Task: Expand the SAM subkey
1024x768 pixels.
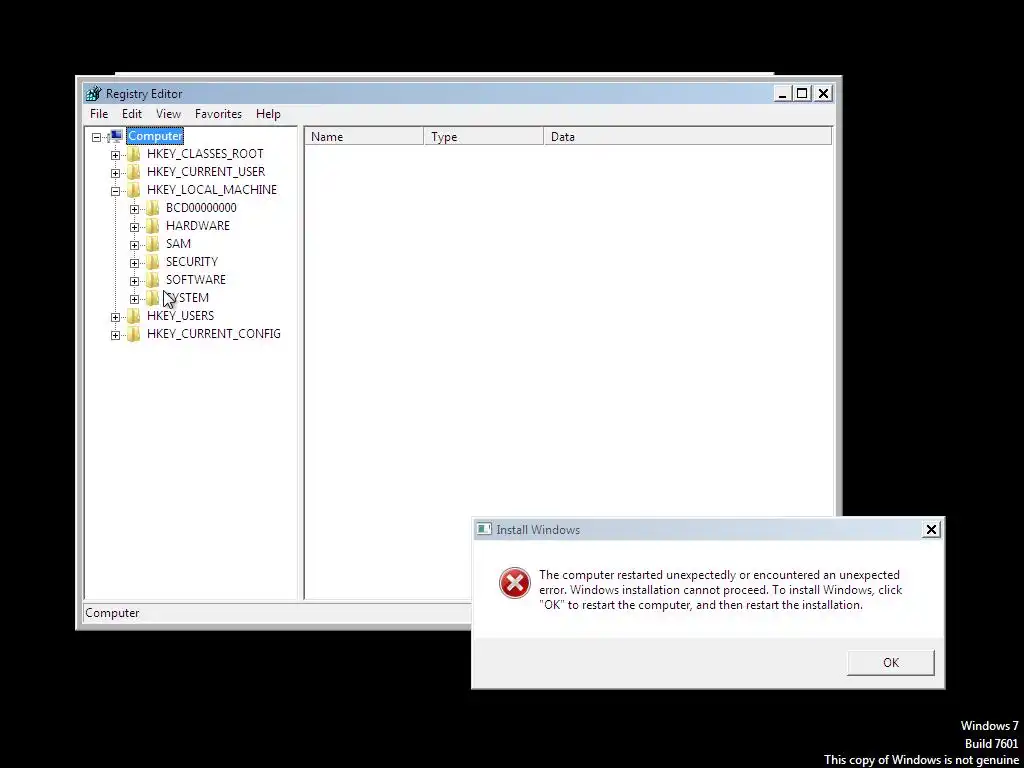Action: tap(135, 245)
